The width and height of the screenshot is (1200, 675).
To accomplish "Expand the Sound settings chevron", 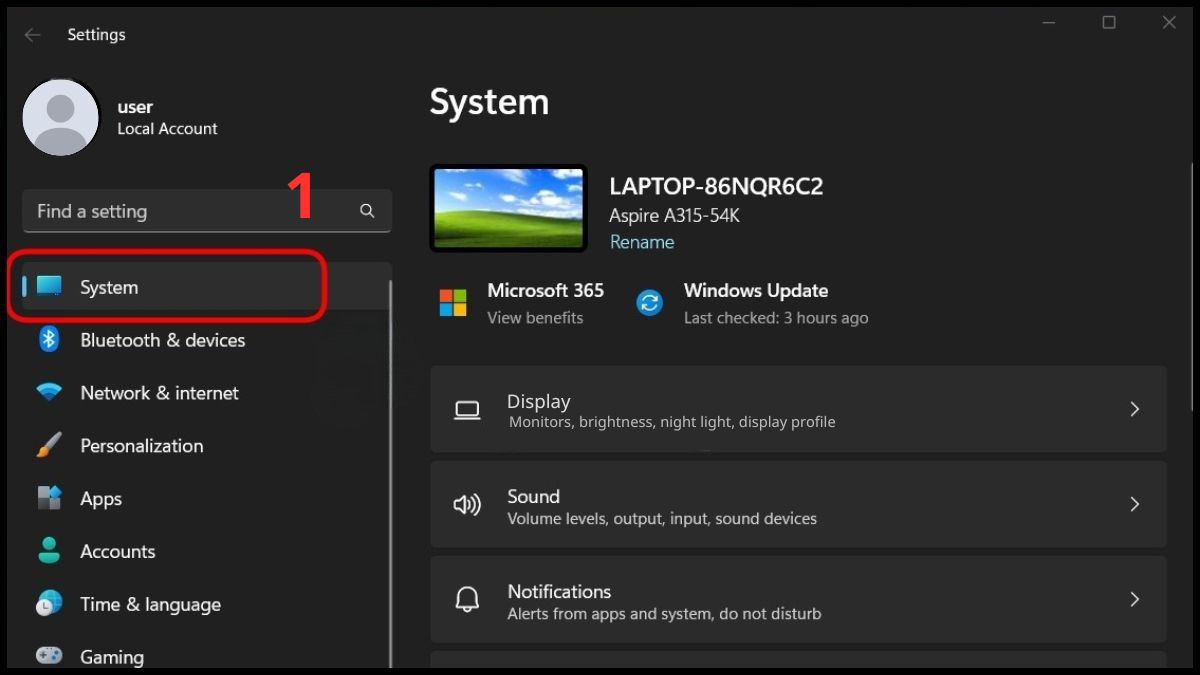I will pos(1134,504).
